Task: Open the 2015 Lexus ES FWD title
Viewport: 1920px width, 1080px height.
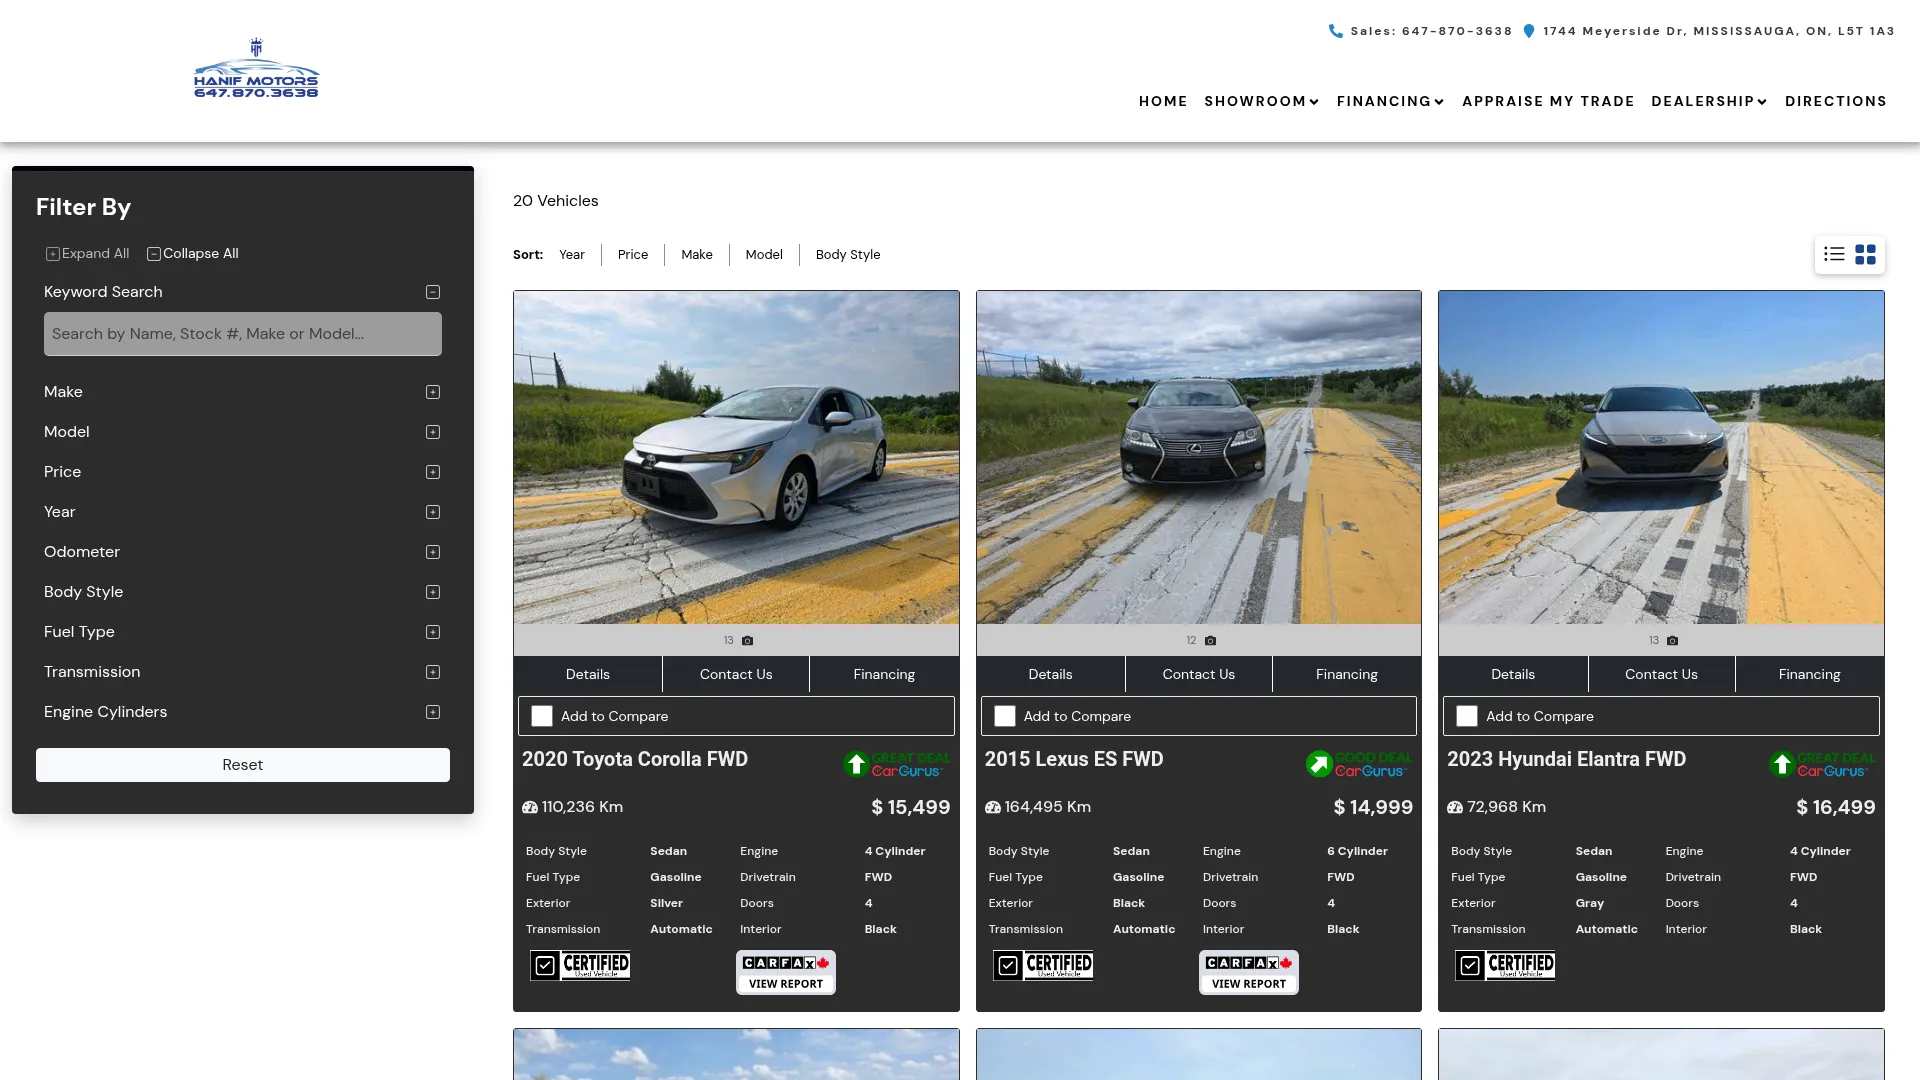Action: pos(1074,760)
